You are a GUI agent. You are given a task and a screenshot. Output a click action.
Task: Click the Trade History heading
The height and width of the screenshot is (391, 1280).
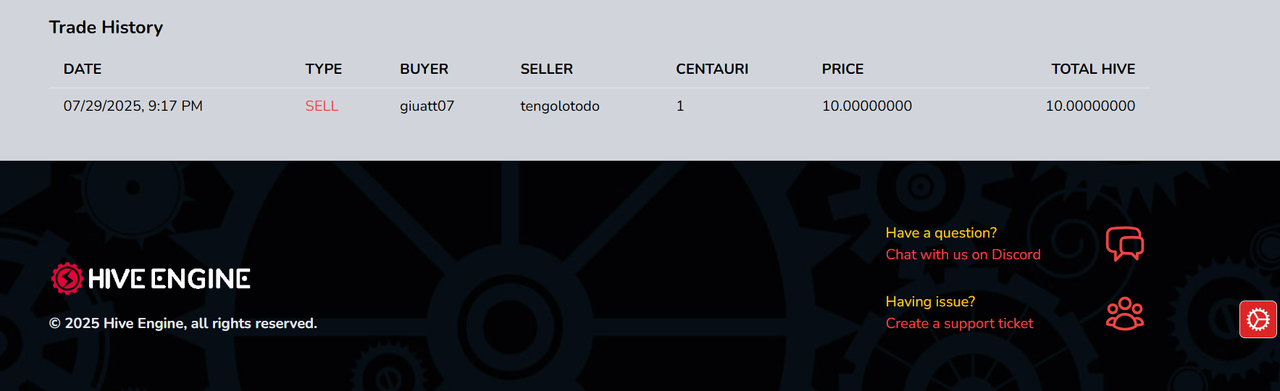[106, 28]
